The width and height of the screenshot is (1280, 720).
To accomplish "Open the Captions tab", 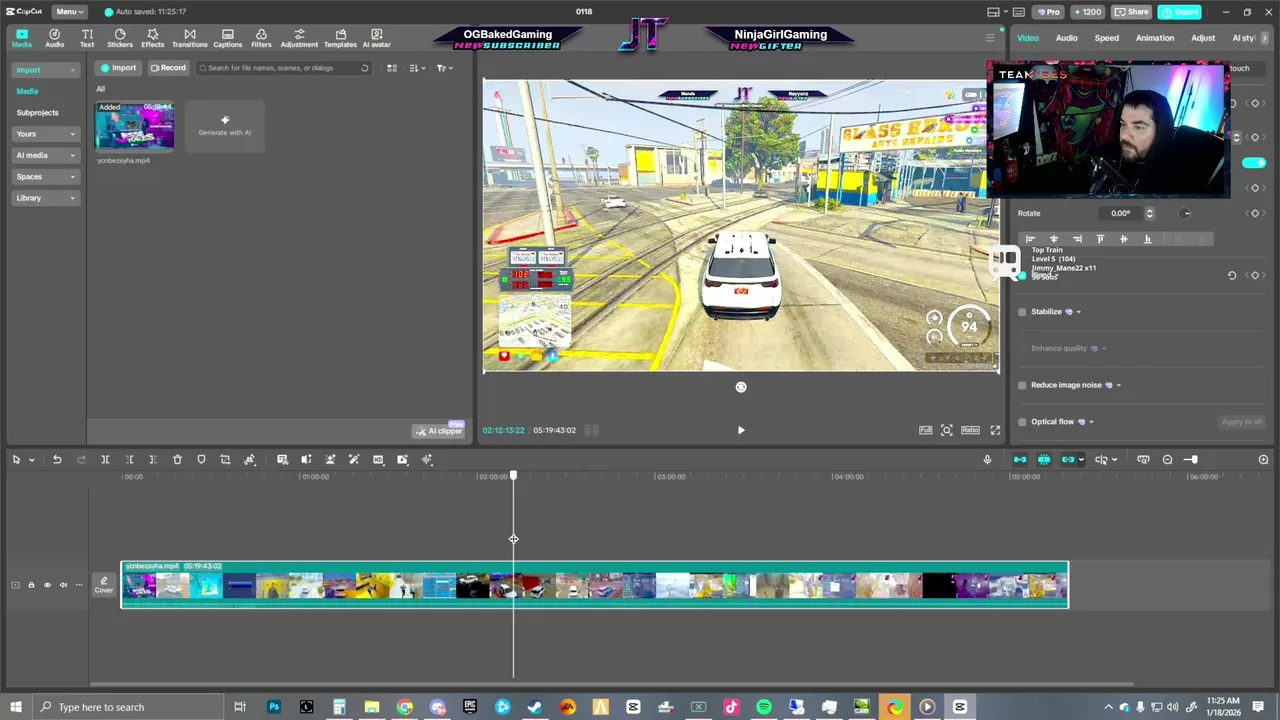I will coord(227,38).
